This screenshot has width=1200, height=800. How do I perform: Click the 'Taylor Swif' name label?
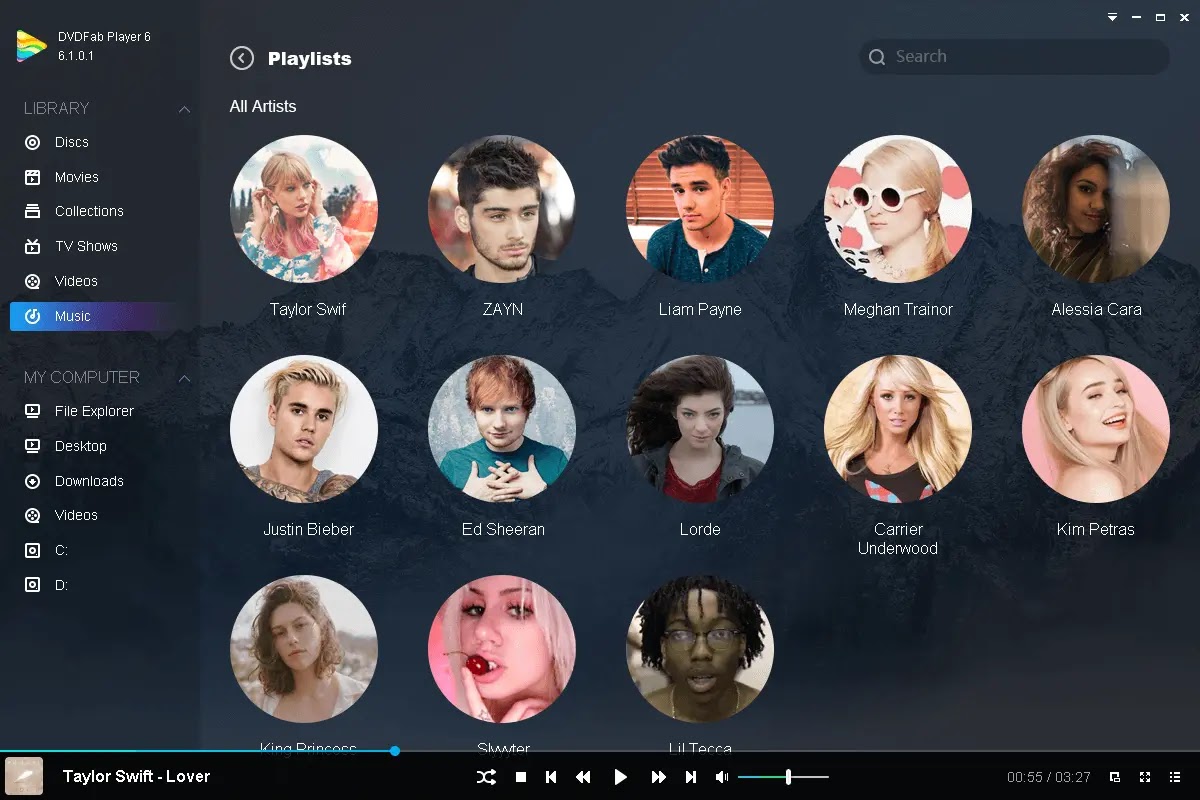tap(308, 309)
